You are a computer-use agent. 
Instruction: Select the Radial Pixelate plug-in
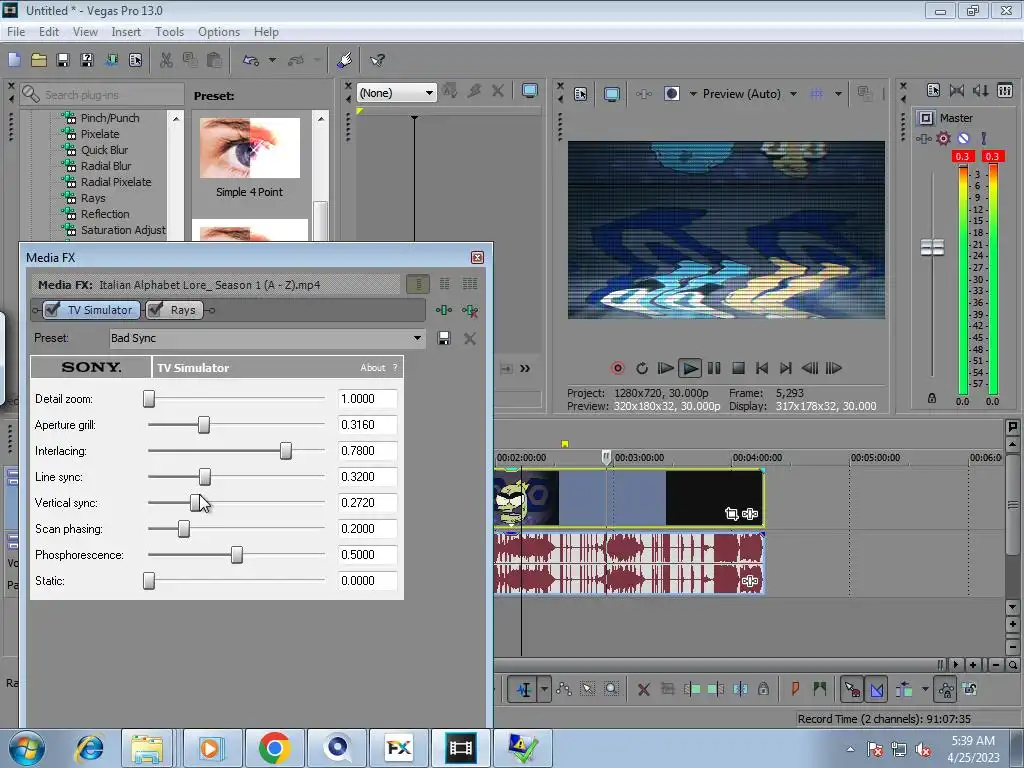pyautogui.click(x=116, y=182)
